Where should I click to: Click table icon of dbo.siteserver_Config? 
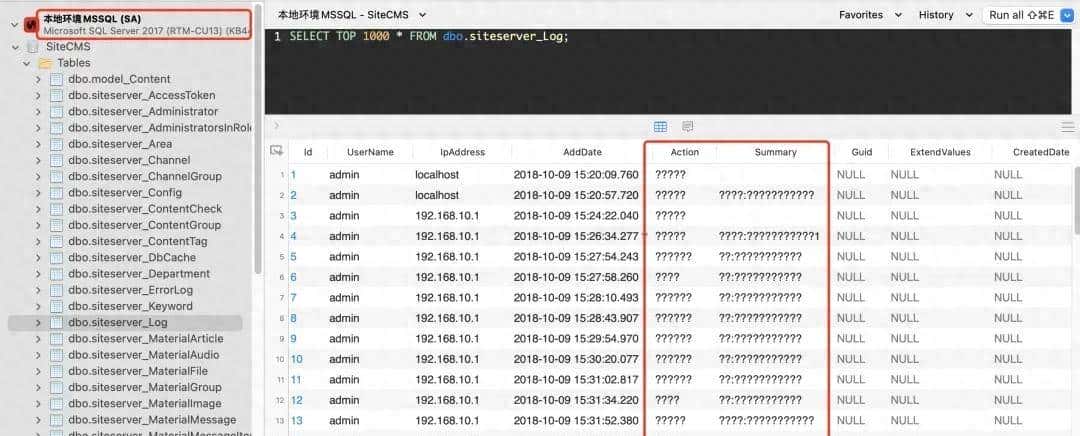(56, 193)
